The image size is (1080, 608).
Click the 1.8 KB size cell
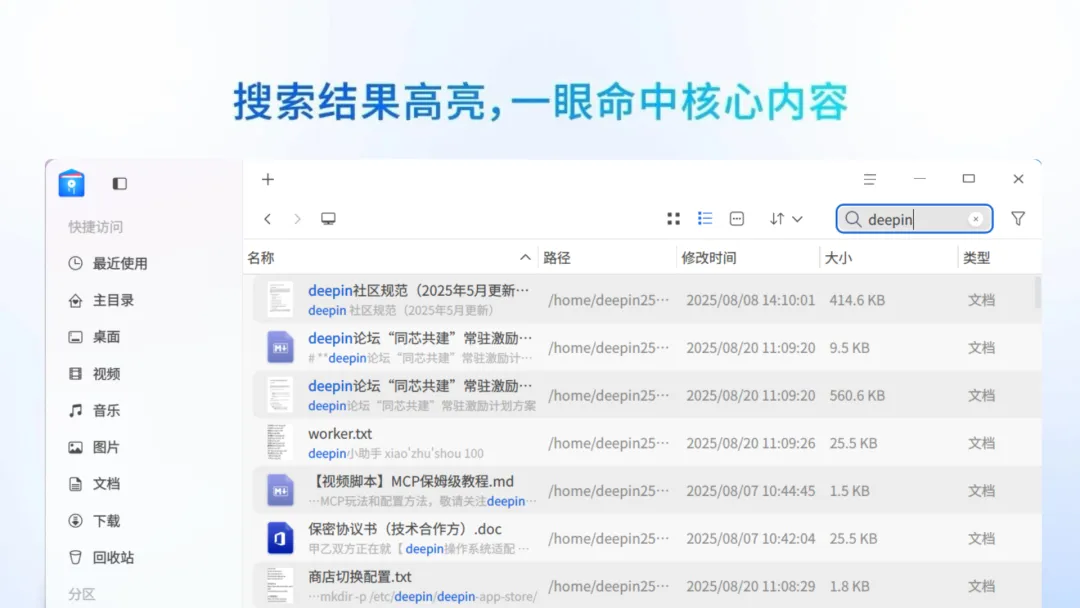pyautogui.click(x=849, y=586)
